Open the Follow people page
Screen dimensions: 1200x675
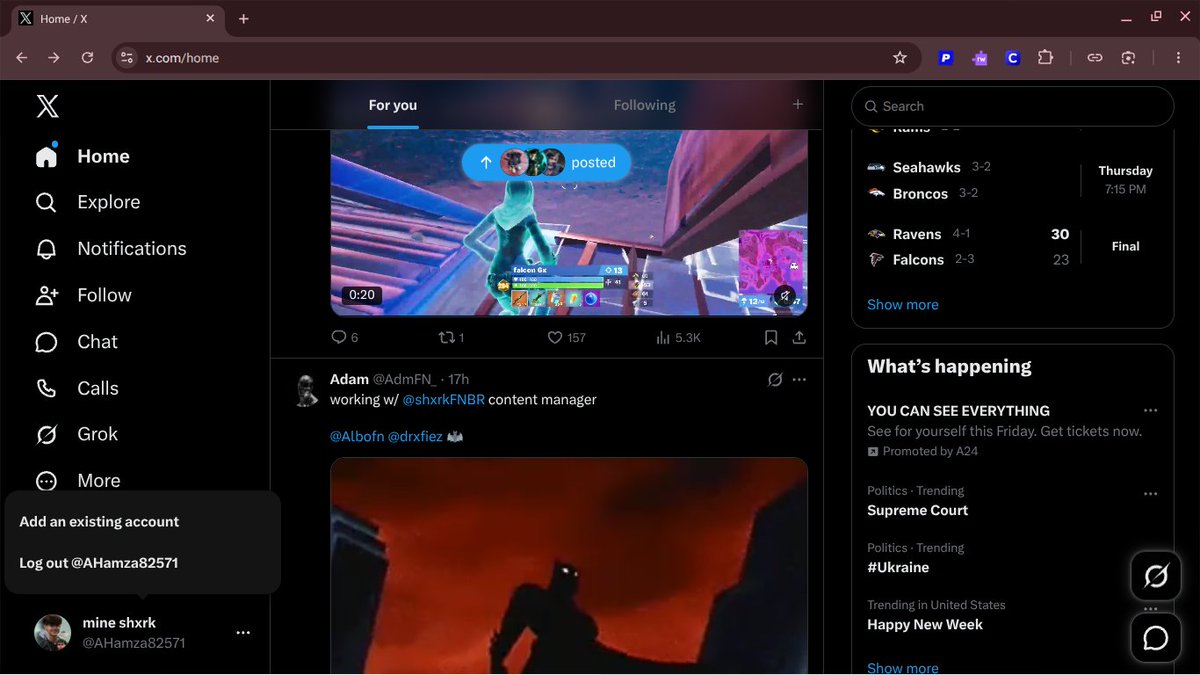click(x=84, y=295)
